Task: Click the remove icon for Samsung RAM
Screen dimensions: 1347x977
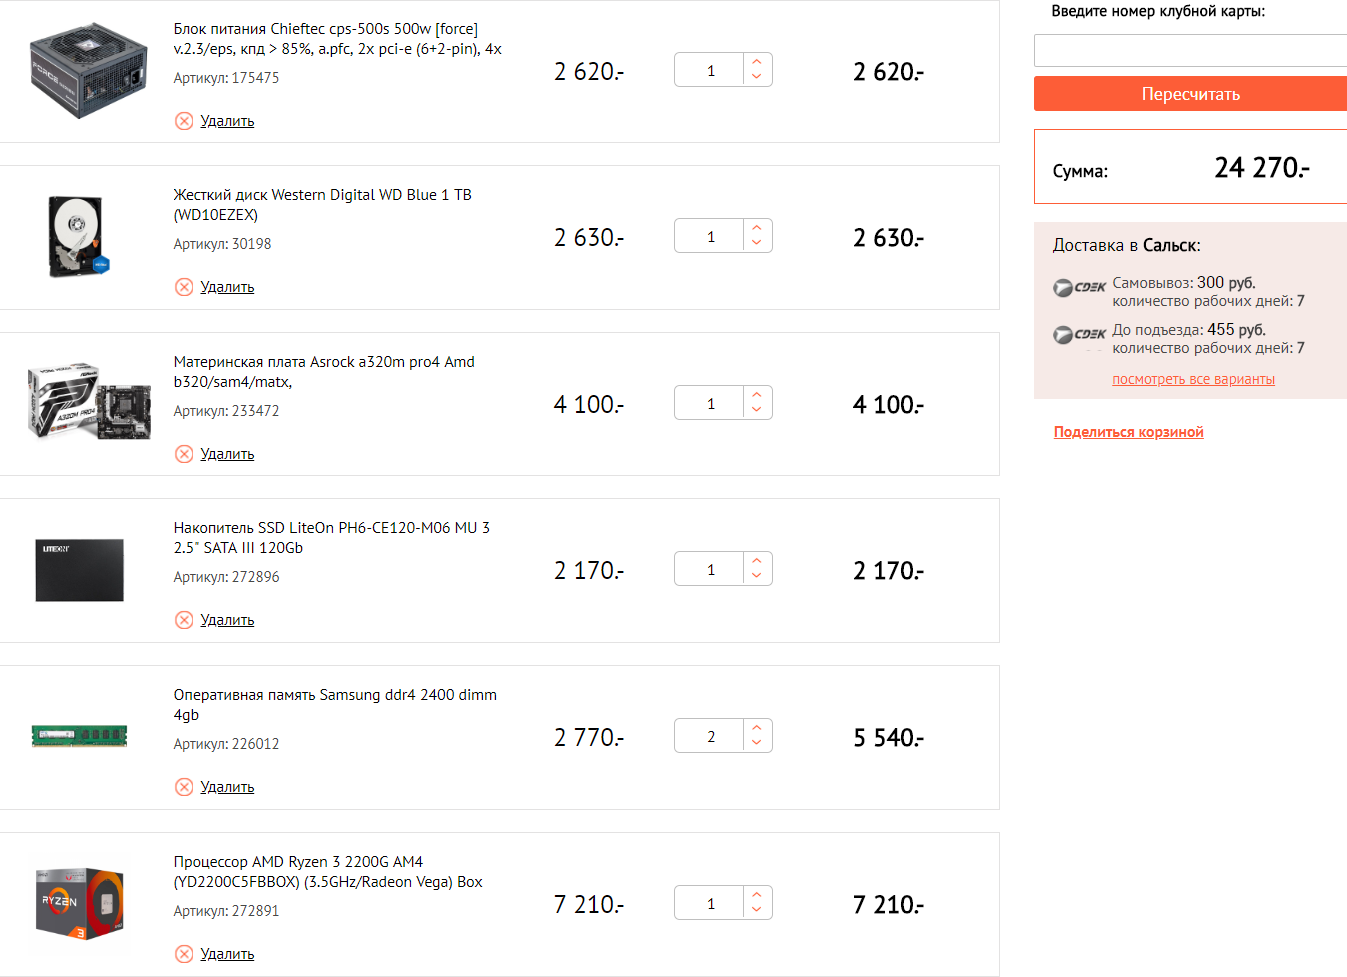Action: tap(184, 787)
